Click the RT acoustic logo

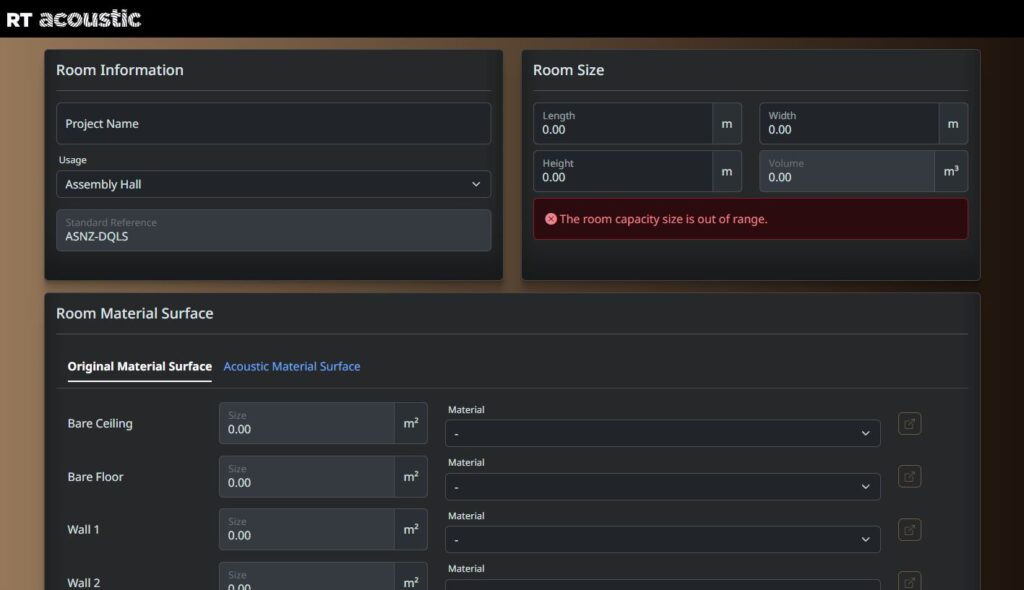pyautogui.click(x=73, y=19)
